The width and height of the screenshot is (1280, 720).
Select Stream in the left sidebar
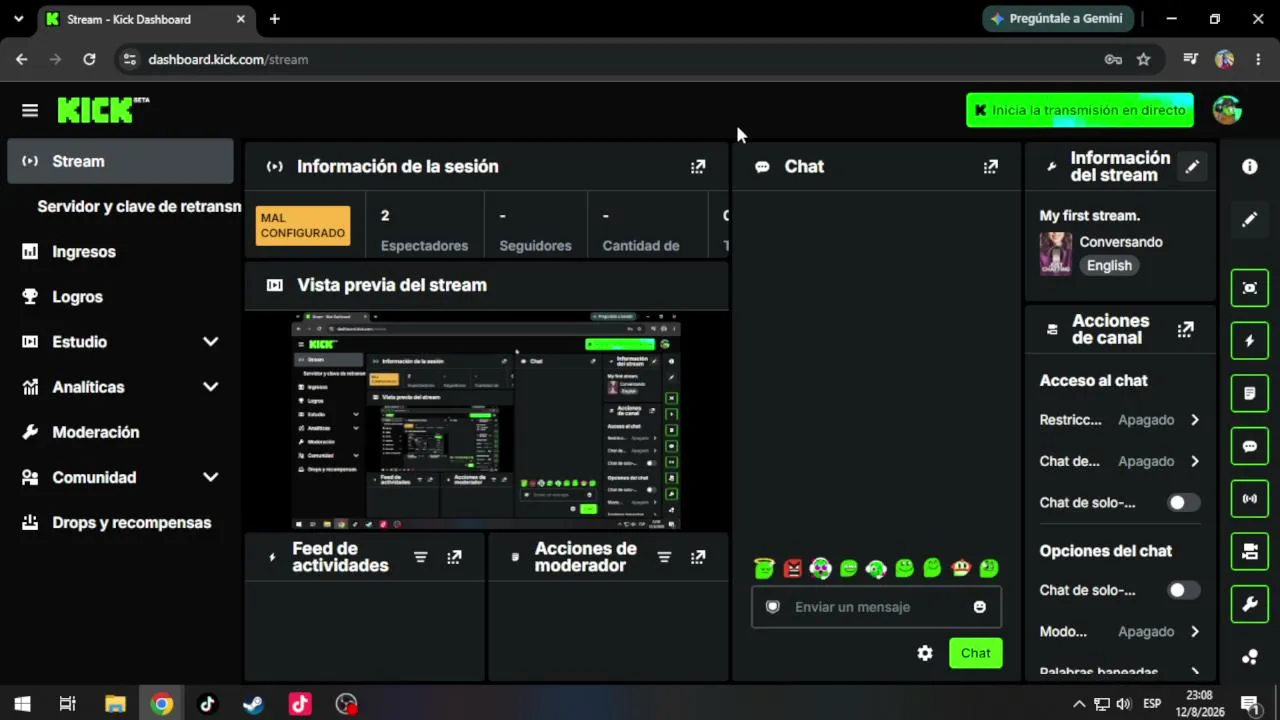tap(120, 161)
